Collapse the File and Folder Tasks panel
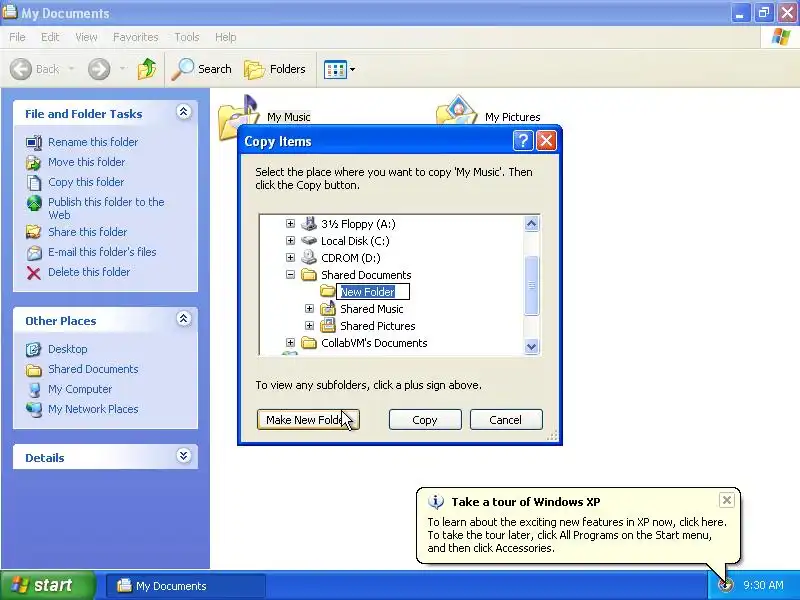 (x=184, y=112)
